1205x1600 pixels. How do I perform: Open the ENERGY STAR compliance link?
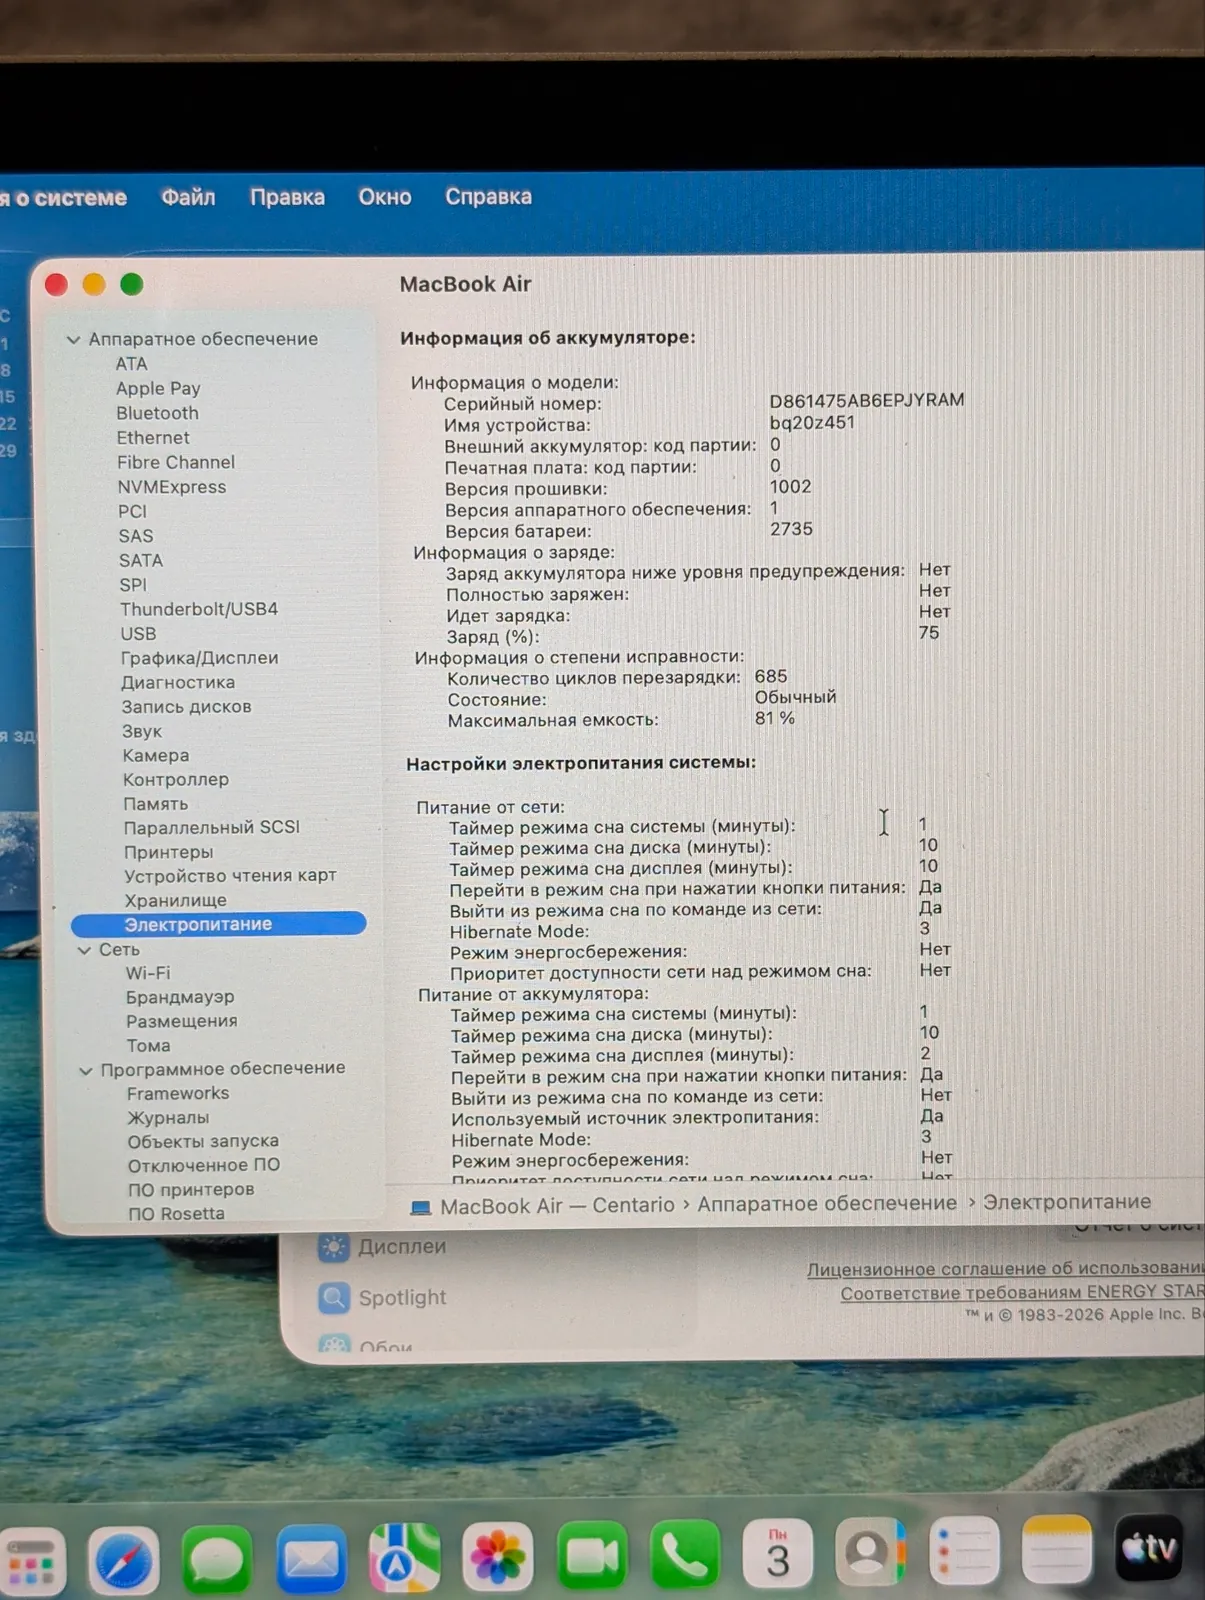click(1022, 1292)
